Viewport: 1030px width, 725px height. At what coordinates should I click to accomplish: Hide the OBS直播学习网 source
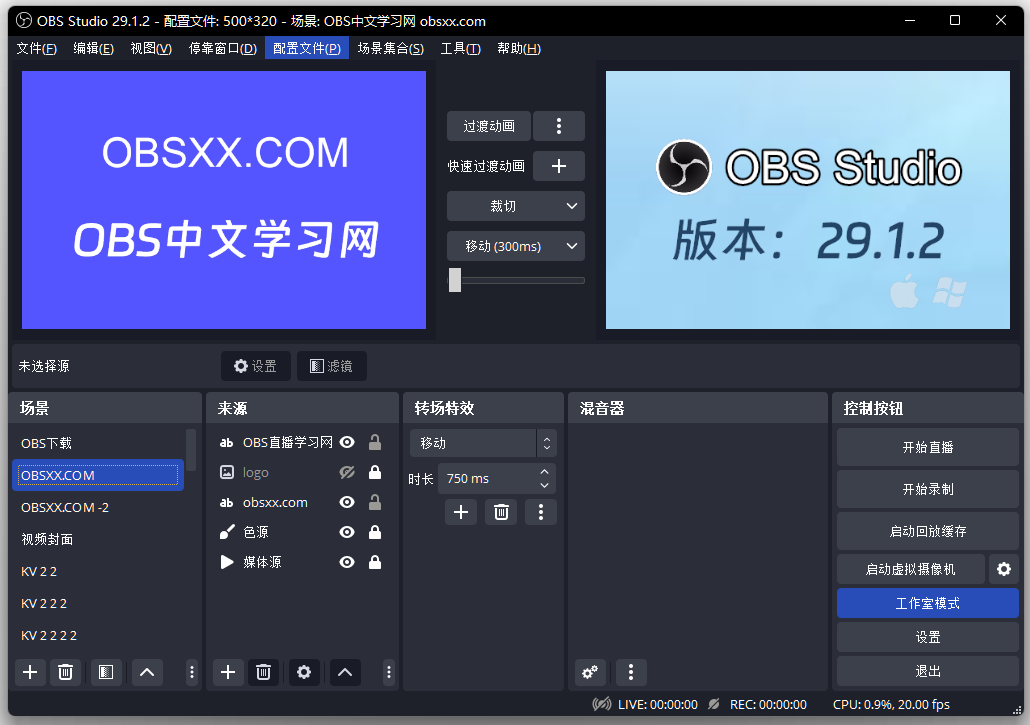[x=347, y=443]
